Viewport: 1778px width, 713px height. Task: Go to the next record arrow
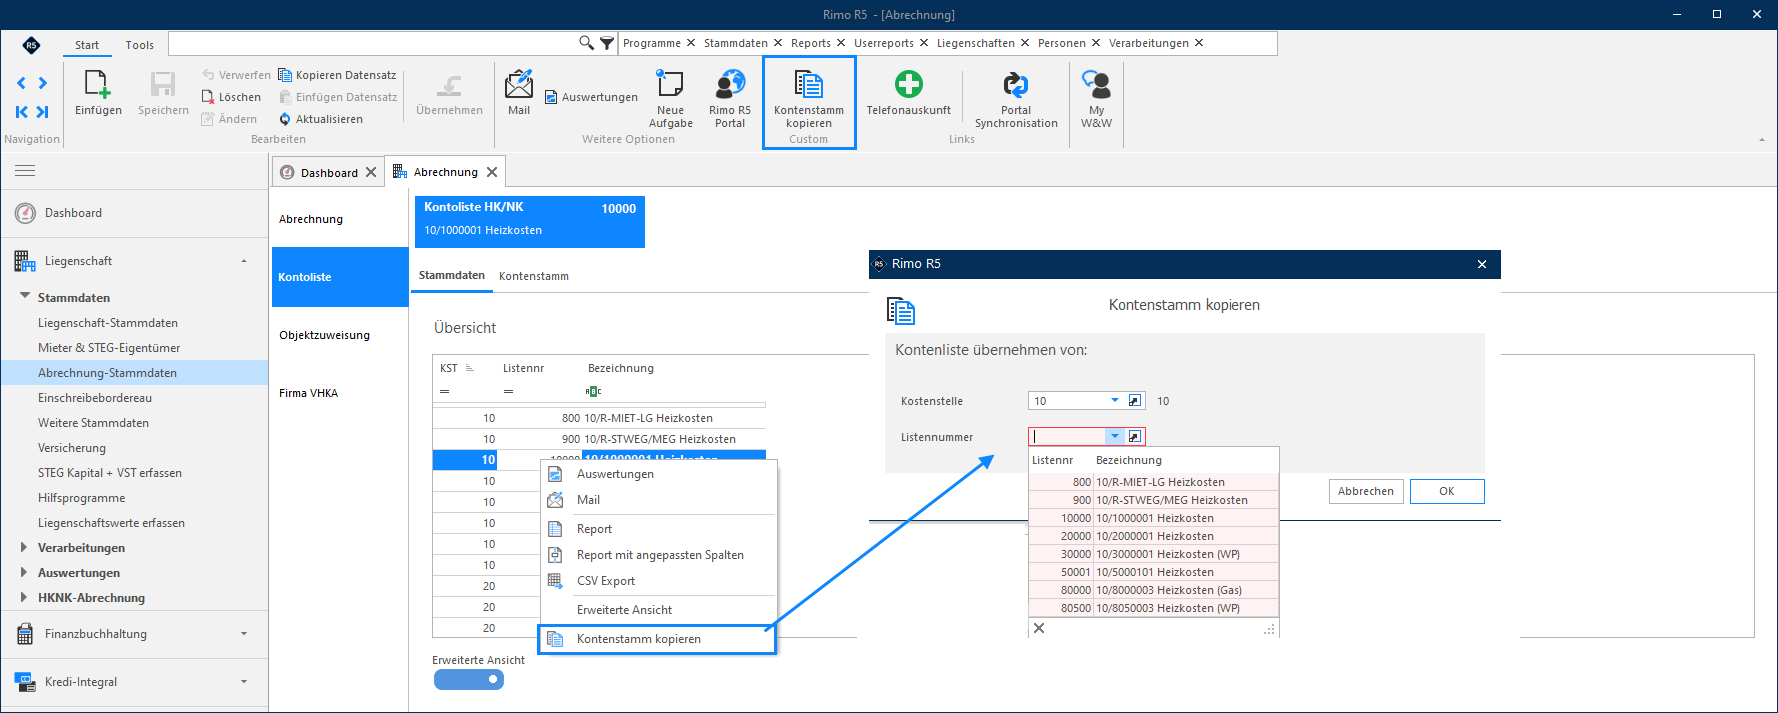point(42,83)
